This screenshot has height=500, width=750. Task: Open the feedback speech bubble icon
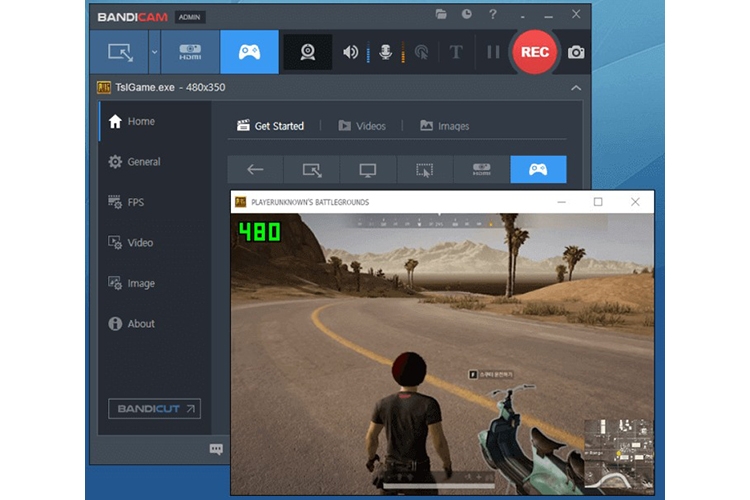pos(216,449)
